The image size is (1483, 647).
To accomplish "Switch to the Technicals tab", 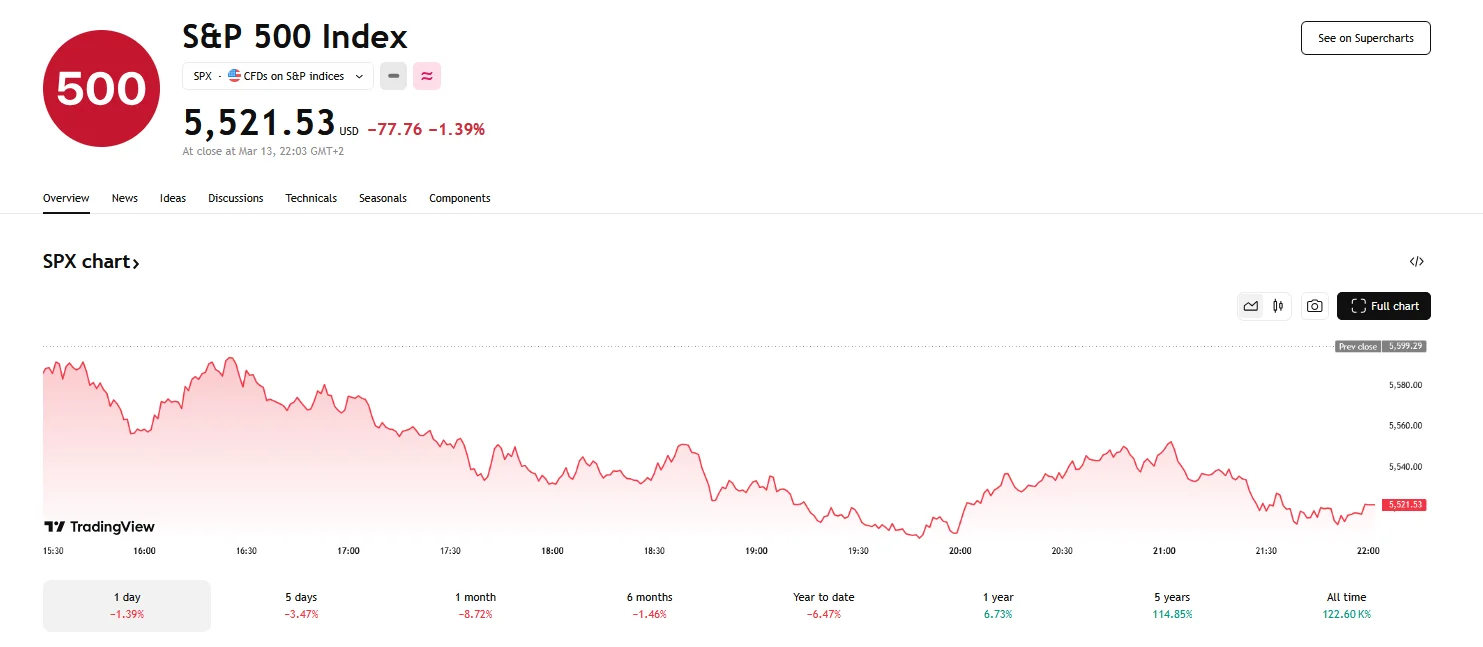I will click(x=311, y=198).
